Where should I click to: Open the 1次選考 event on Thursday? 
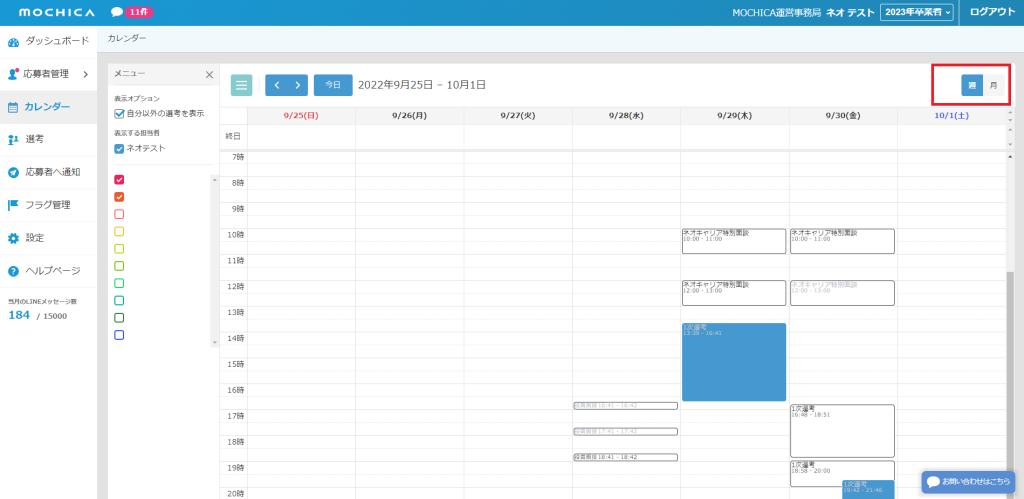coord(733,361)
